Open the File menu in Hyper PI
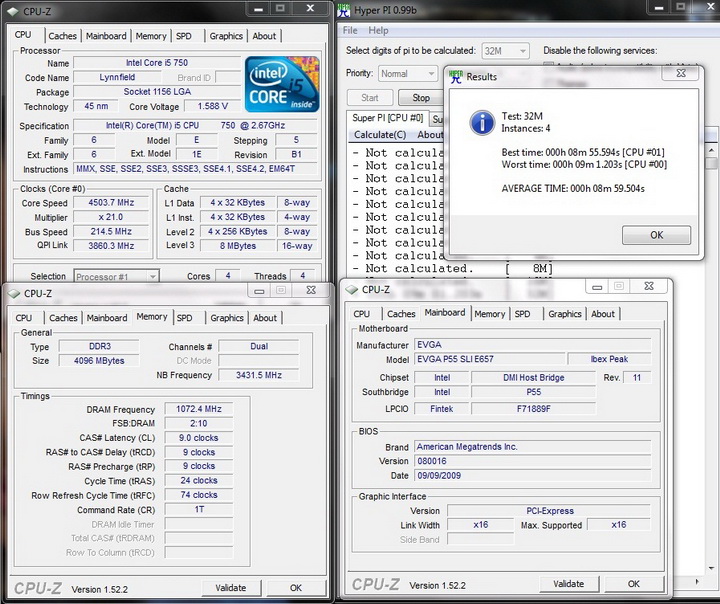The image size is (720, 604). (350, 30)
